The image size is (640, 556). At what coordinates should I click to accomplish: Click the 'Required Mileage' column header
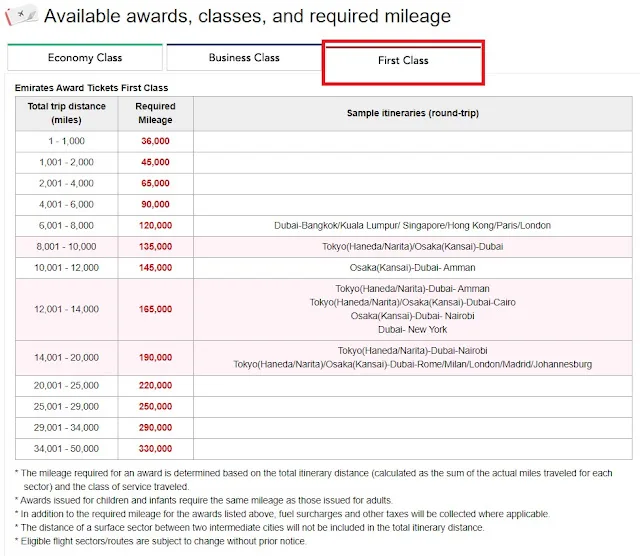[156, 113]
